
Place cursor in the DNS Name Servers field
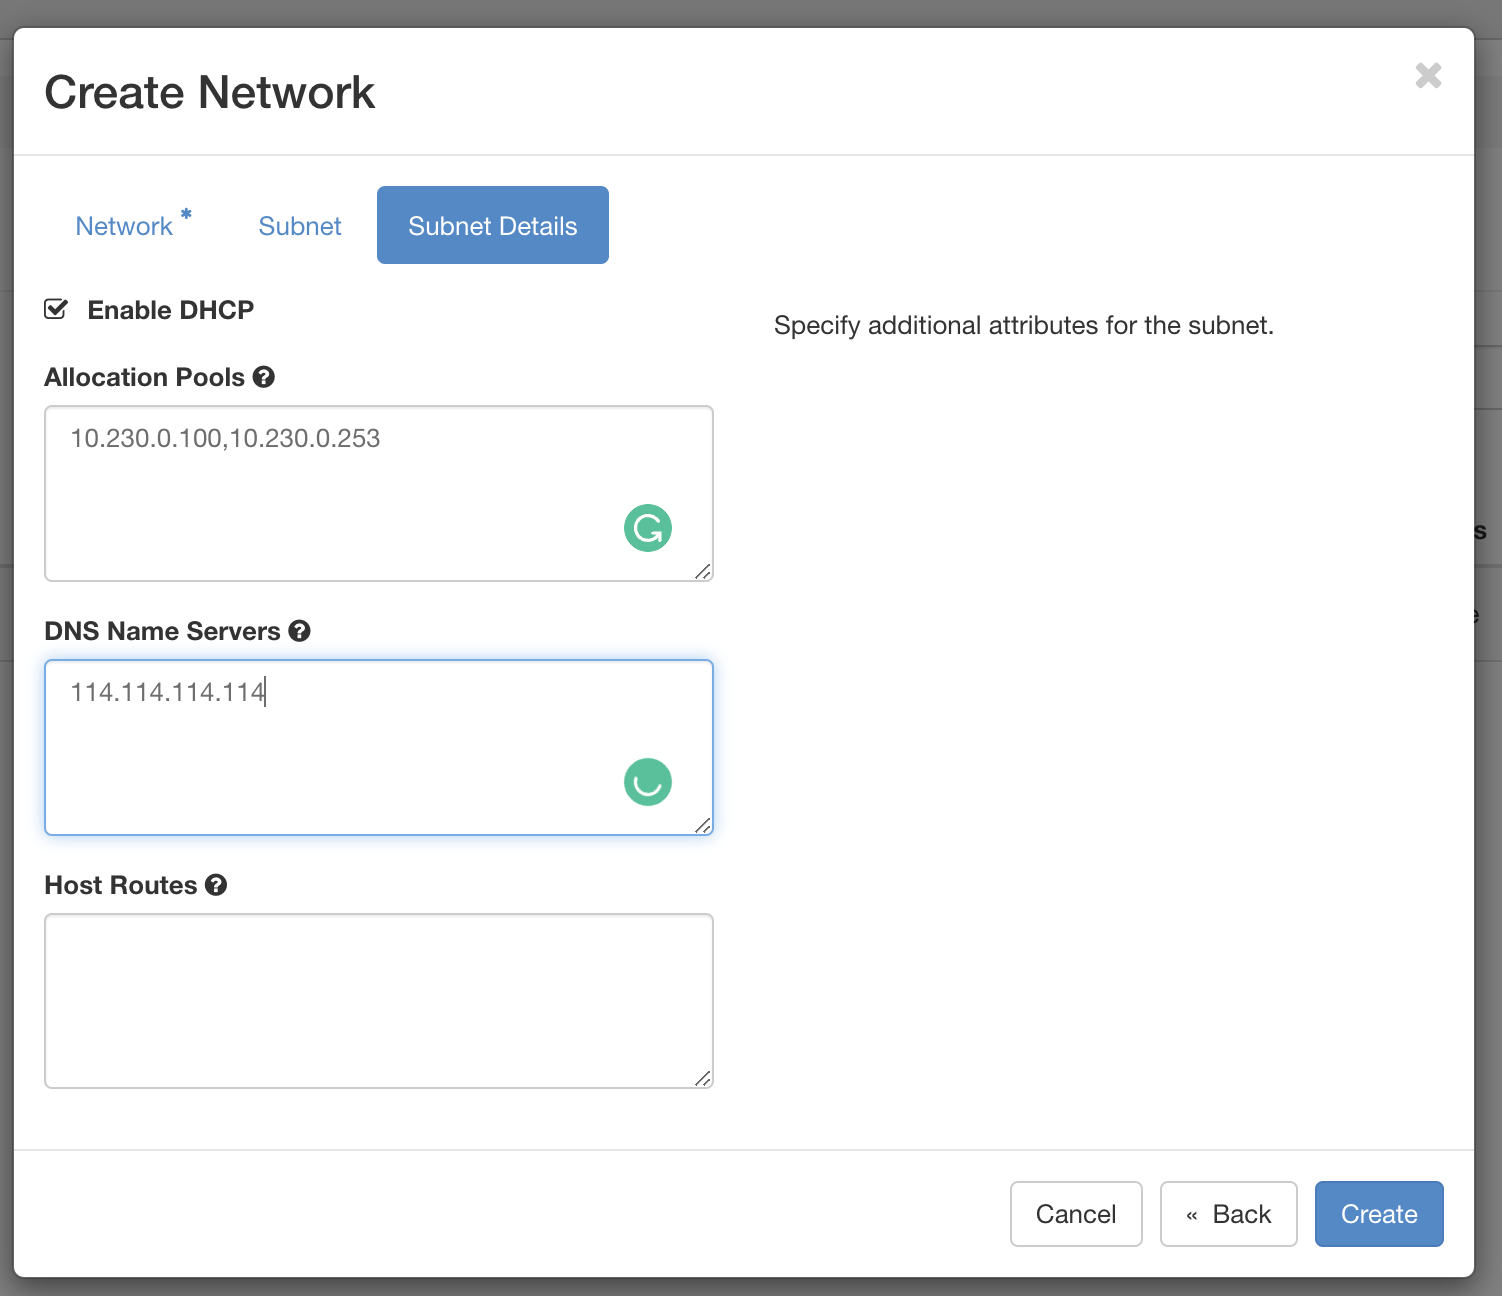(x=378, y=747)
